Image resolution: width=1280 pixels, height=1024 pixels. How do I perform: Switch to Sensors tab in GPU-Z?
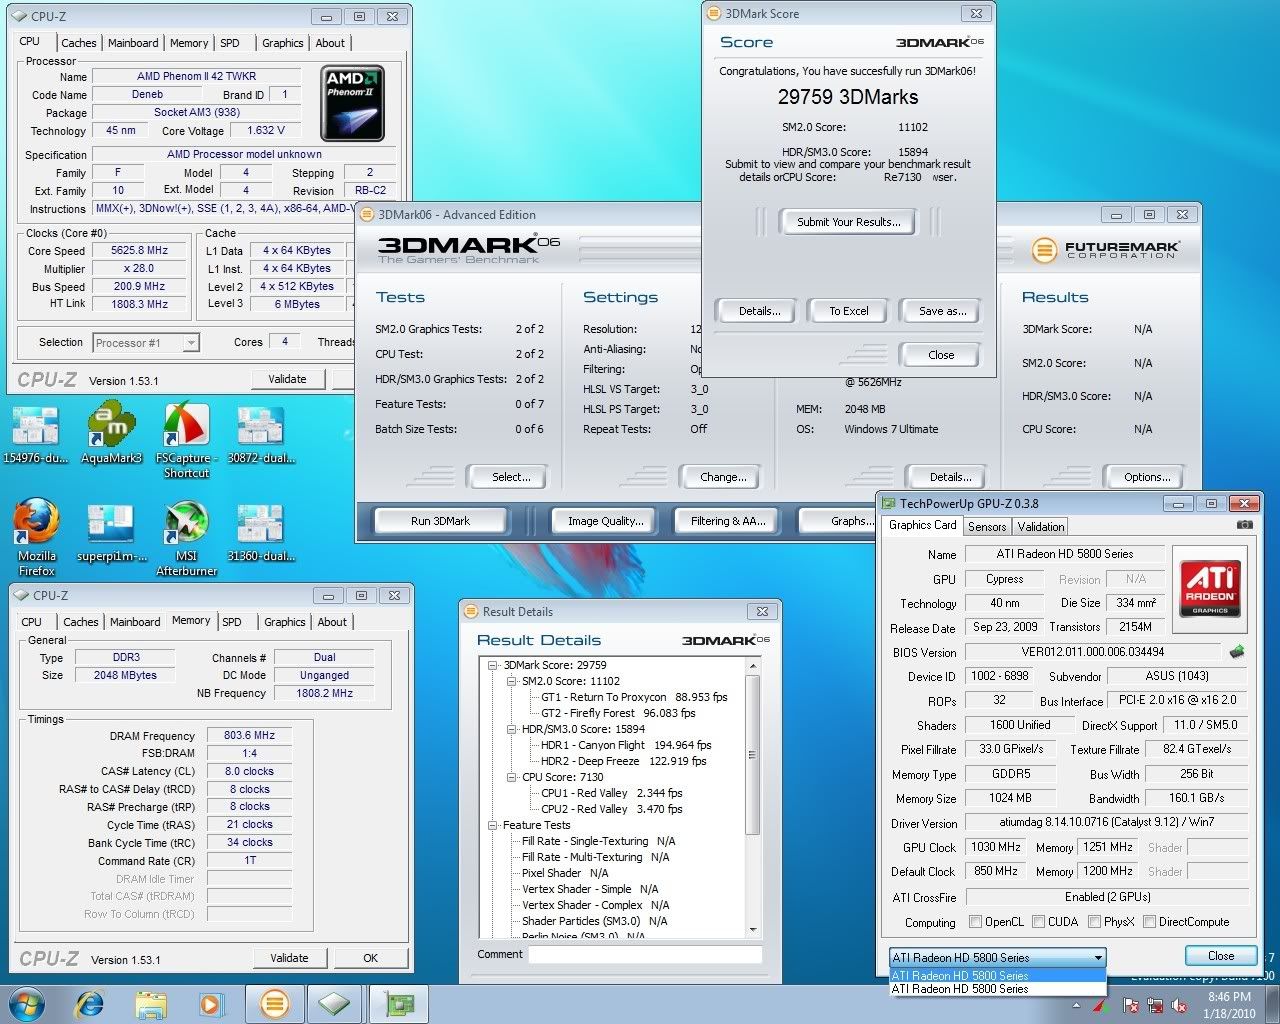(986, 527)
